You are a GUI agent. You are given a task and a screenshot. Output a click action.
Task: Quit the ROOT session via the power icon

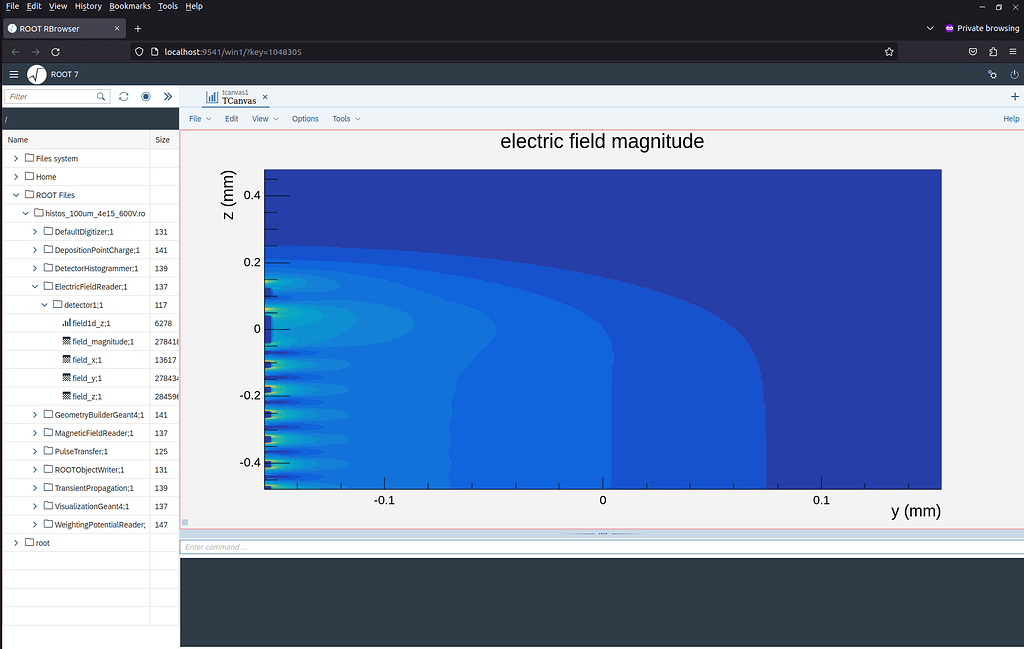pyautogui.click(x=1014, y=74)
